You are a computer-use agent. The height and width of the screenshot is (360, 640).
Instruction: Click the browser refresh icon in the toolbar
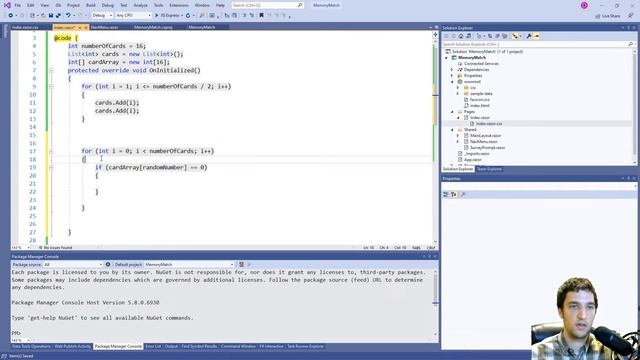point(188,16)
